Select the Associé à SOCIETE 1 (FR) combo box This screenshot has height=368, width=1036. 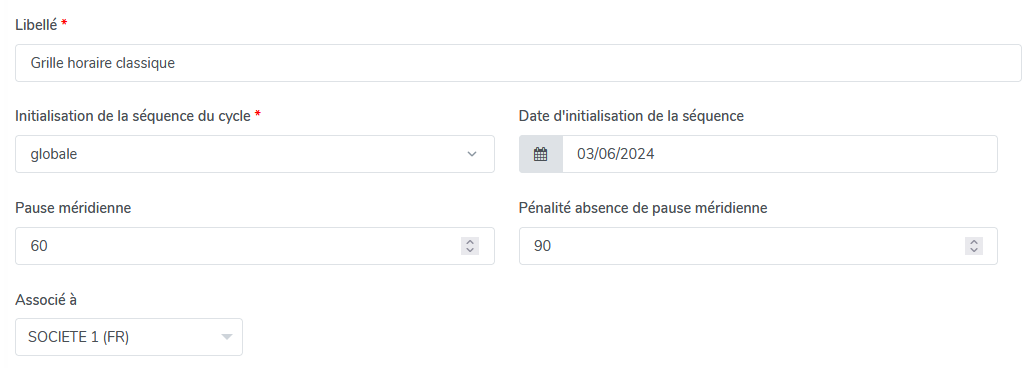point(129,338)
